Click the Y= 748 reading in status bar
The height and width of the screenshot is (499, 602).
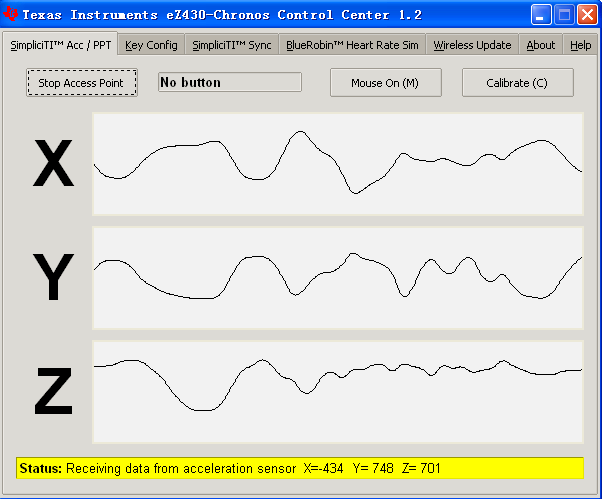pyautogui.click(x=373, y=468)
